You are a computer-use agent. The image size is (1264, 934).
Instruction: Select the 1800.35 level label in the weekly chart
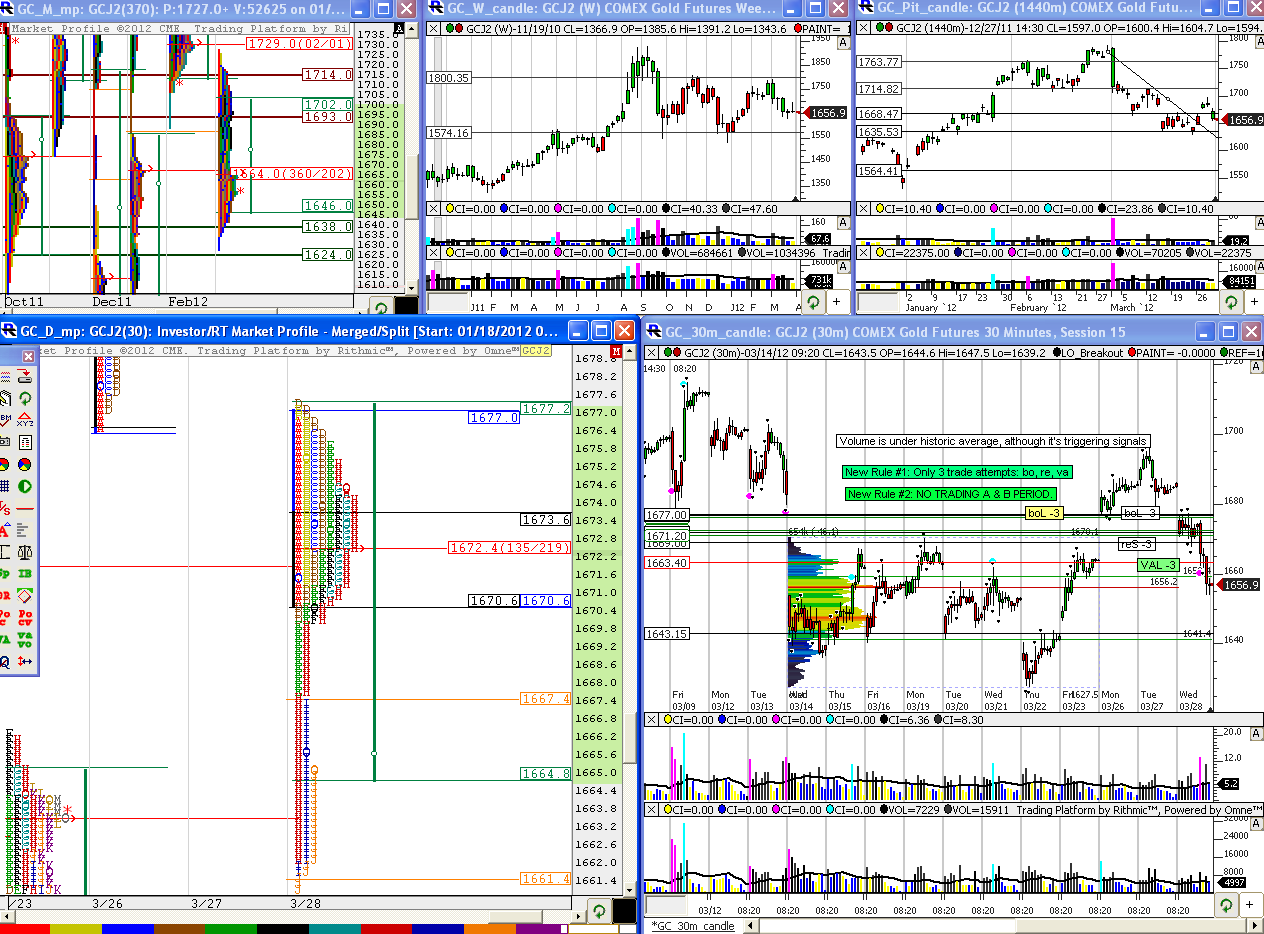click(449, 77)
